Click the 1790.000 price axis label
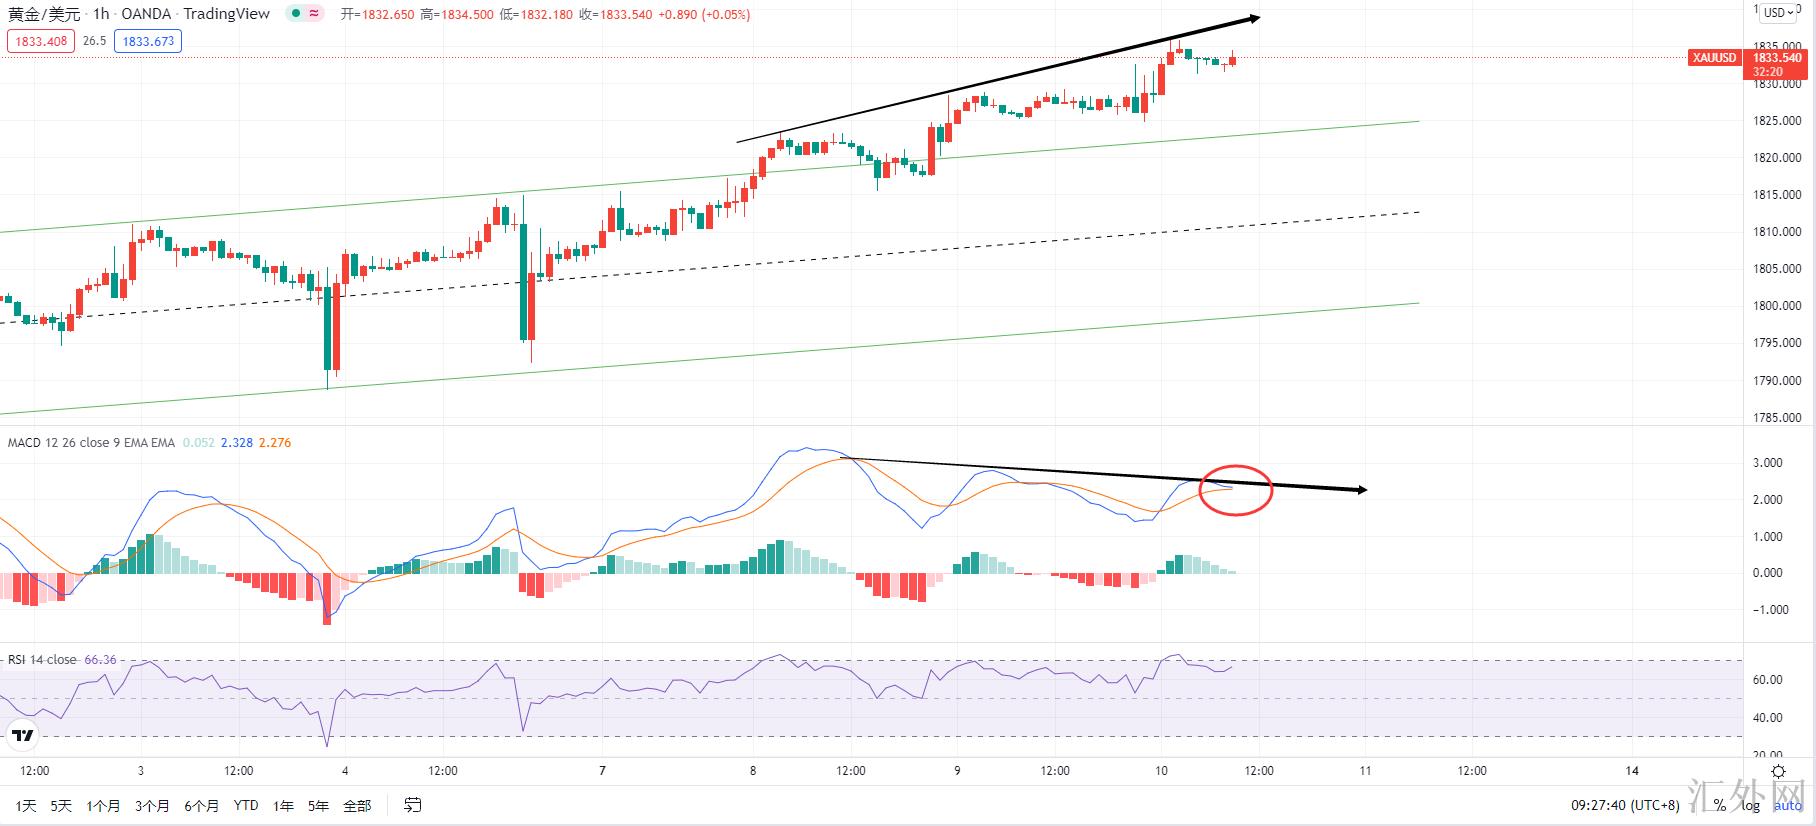Image resolution: width=1816 pixels, height=826 pixels. pos(1777,381)
